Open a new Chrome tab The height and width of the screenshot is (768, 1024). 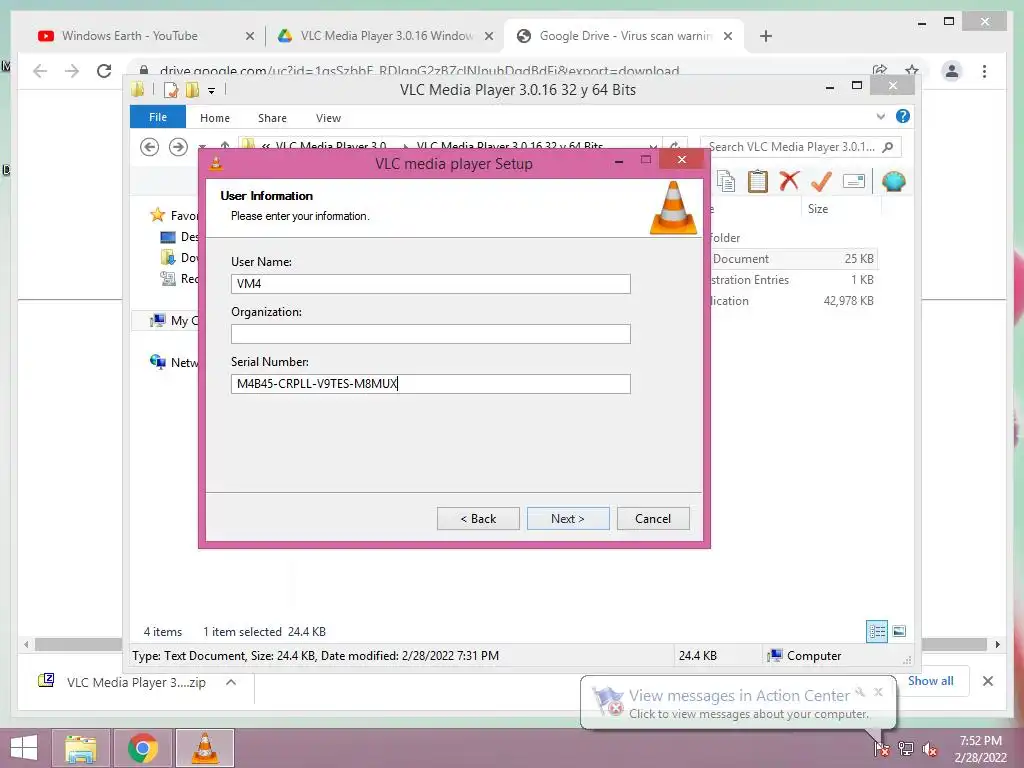coord(766,36)
